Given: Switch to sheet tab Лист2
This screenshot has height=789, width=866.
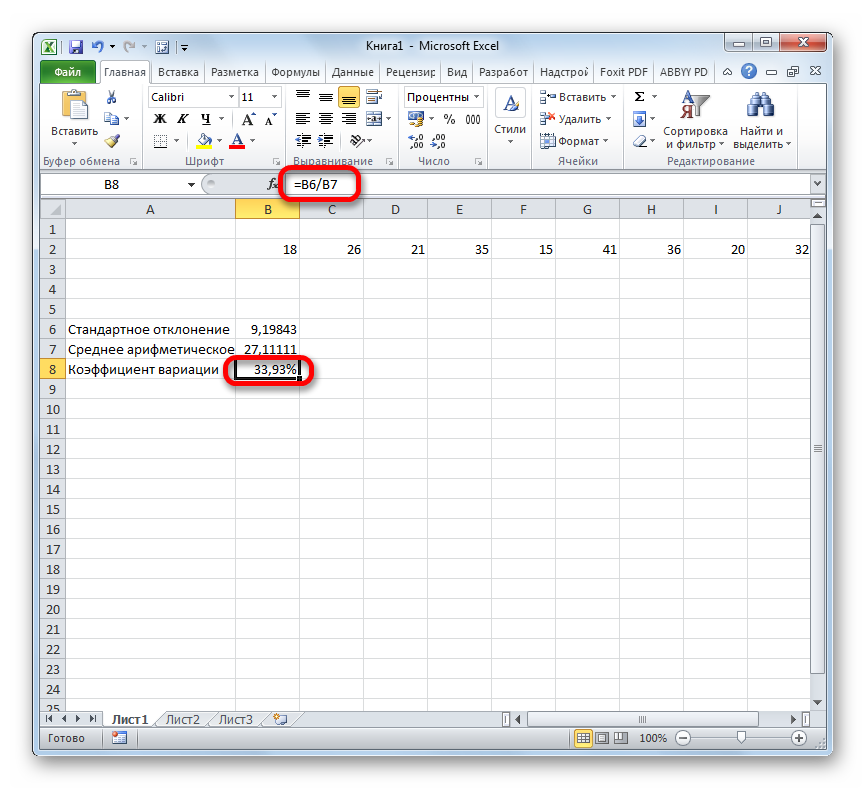Looking at the screenshot, I should pos(183,719).
